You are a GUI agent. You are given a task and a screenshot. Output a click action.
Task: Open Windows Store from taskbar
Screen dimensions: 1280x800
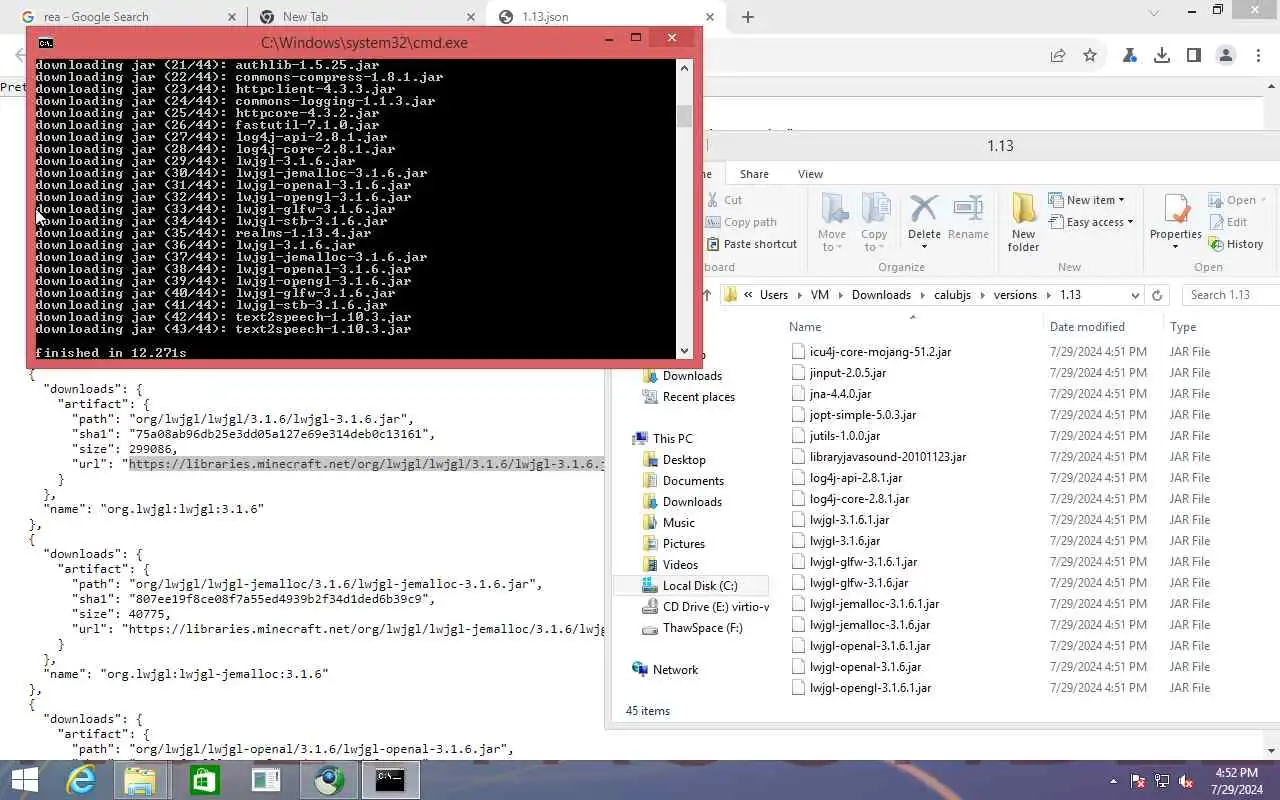(x=204, y=780)
